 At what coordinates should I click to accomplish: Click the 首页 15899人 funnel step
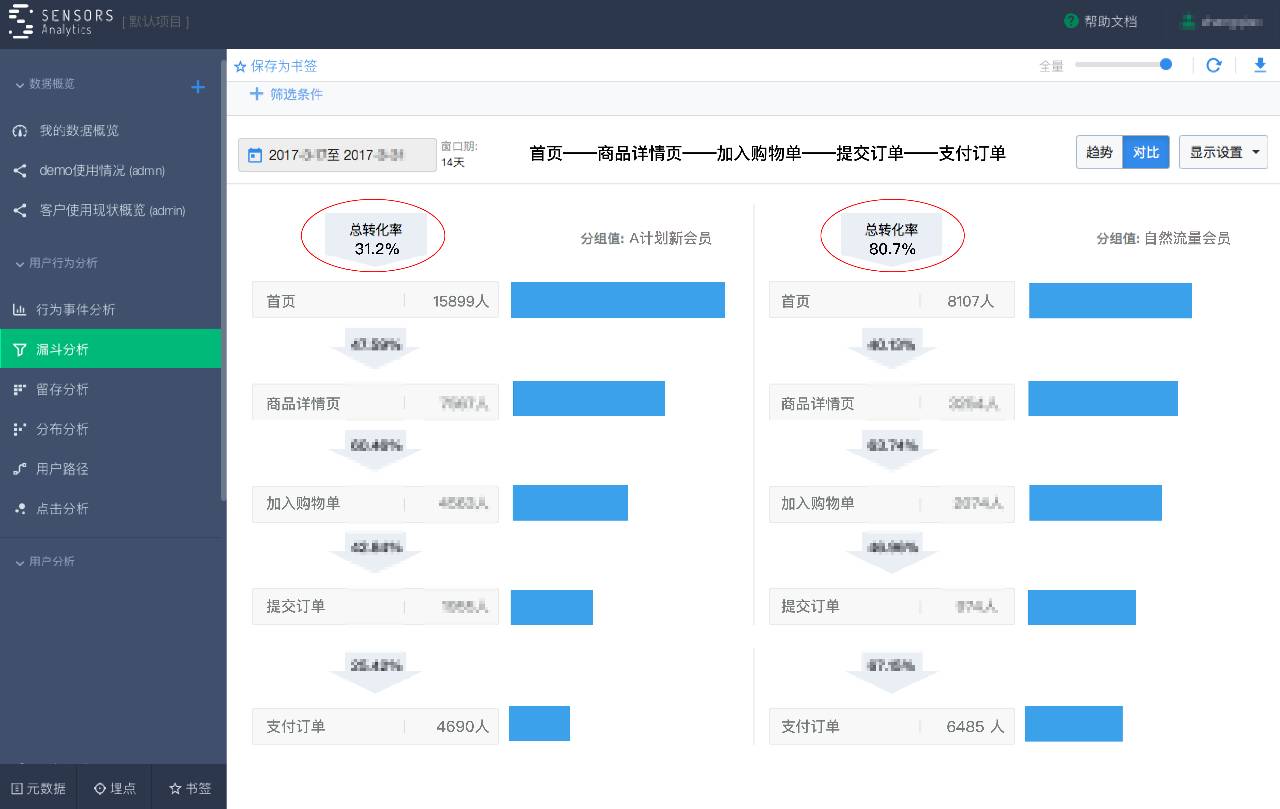click(375, 301)
